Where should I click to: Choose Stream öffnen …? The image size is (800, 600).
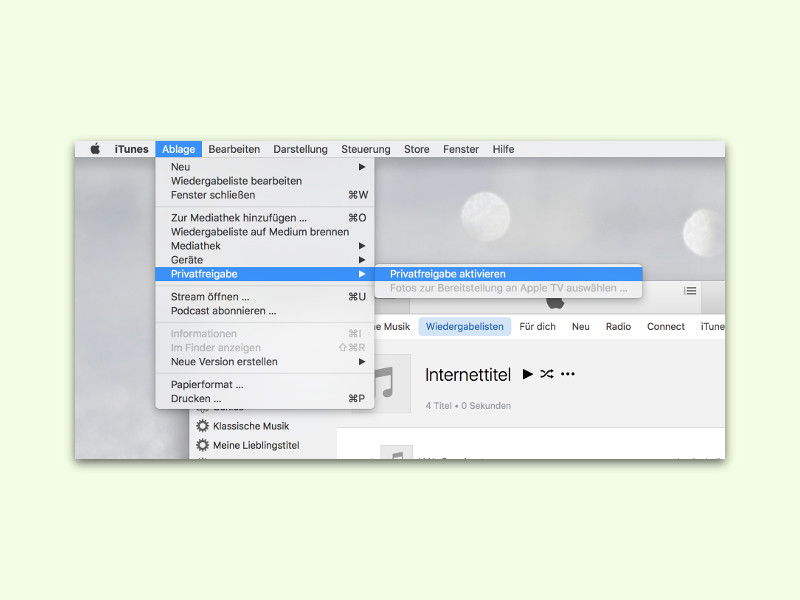pos(265,297)
